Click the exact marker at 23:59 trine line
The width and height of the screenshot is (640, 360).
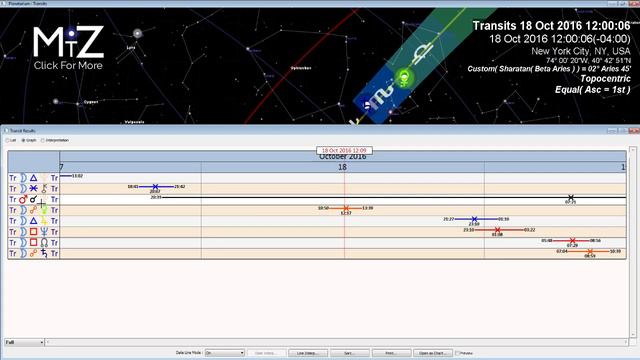[x=474, y=219]
